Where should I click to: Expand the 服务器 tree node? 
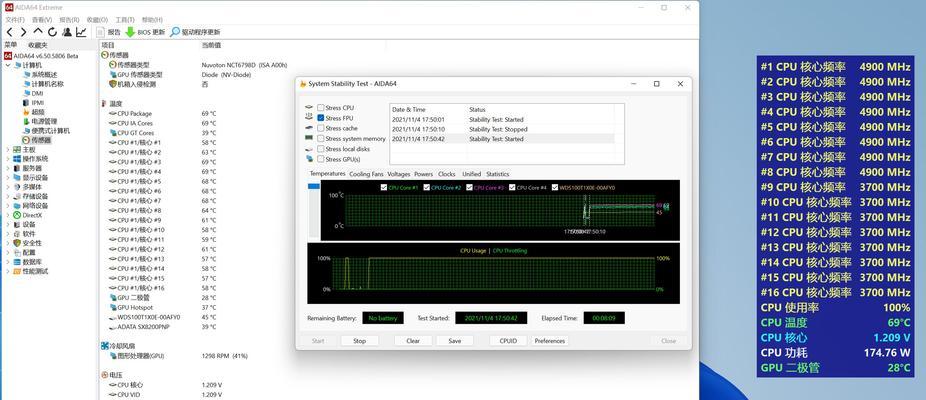tap(8, 168)
